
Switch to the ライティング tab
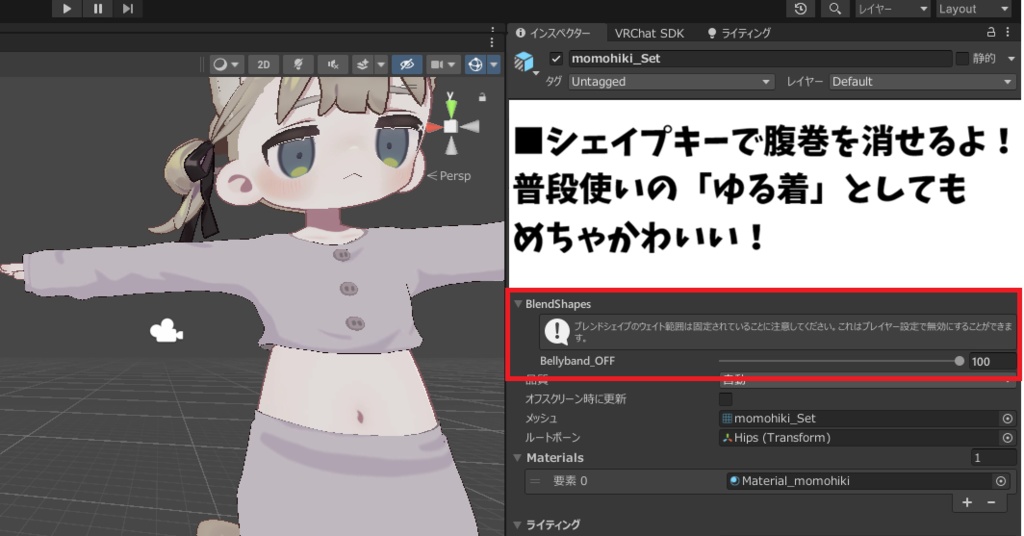(x=739, y=33)
